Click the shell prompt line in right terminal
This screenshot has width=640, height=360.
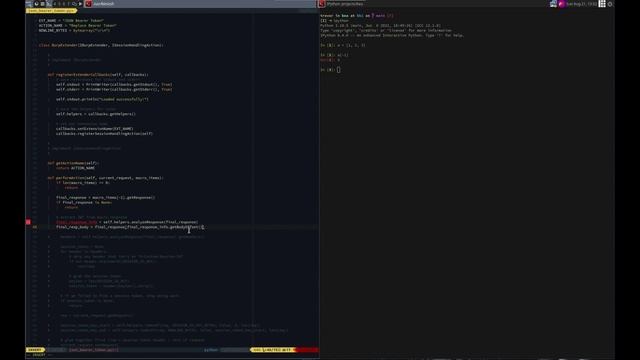(357, 16)
